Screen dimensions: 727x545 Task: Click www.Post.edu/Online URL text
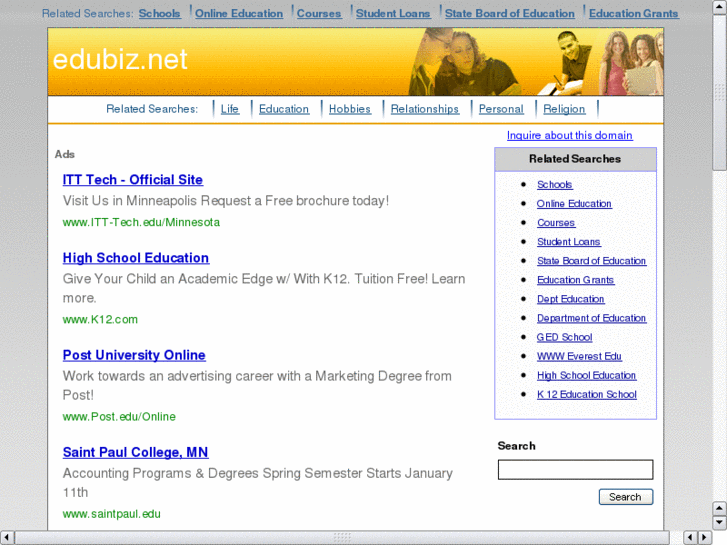click(119, 417)
